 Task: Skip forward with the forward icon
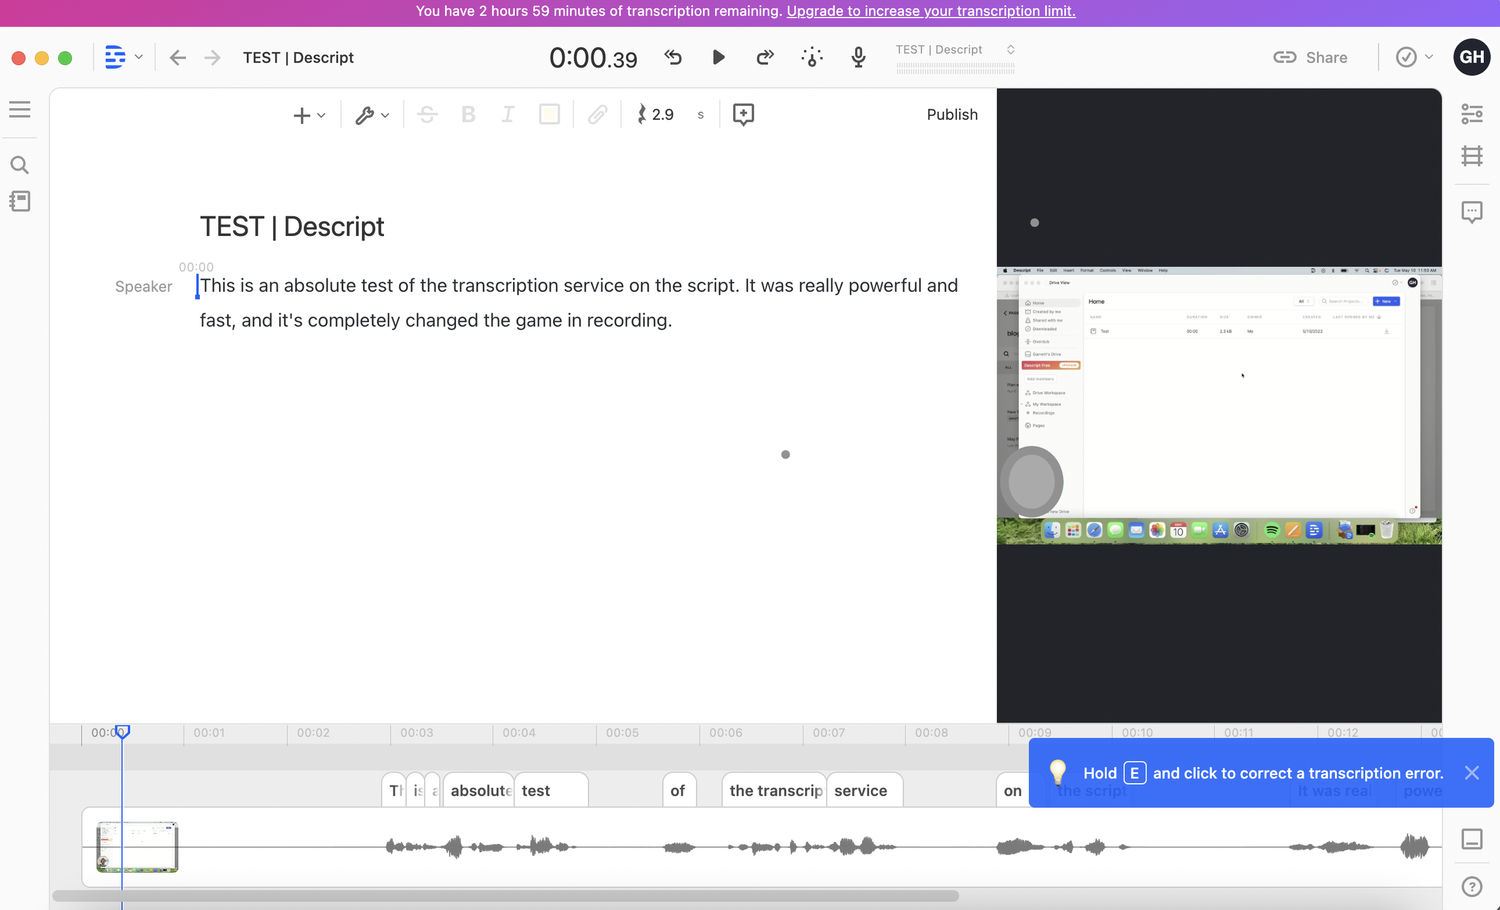coord(765,57)
